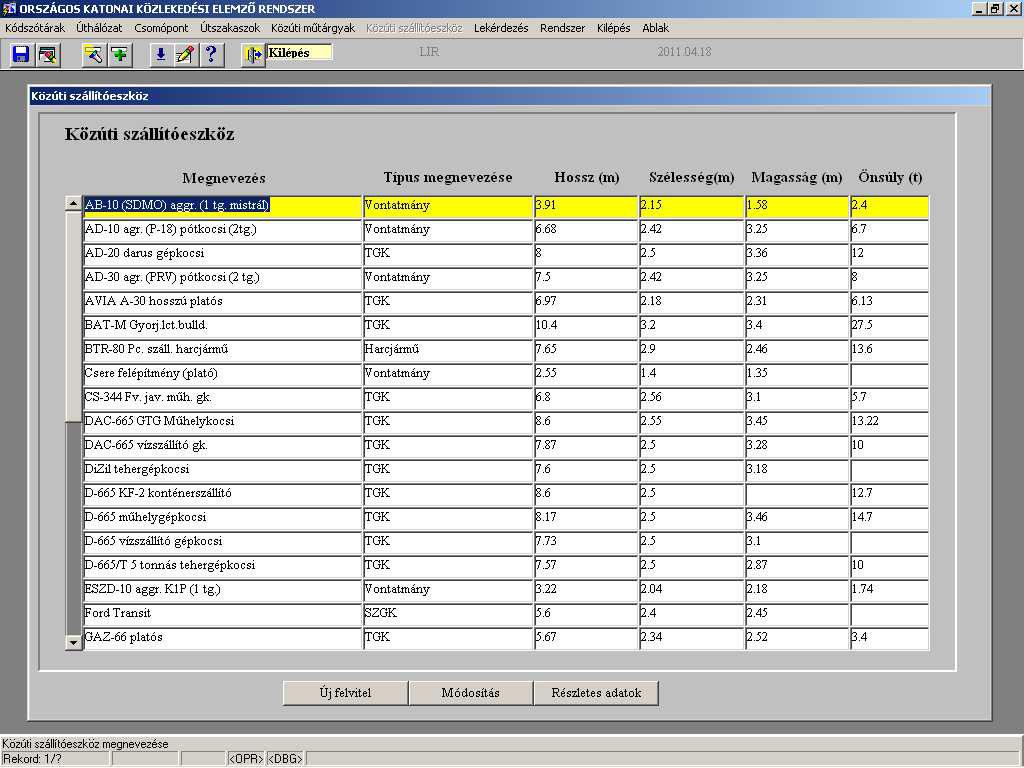Image resolution: width=1024 pixels, height=768 pixels.
Task: Click the flashlight query icon in toolbar
Action: pyautogui.click(x=93, y=54)
